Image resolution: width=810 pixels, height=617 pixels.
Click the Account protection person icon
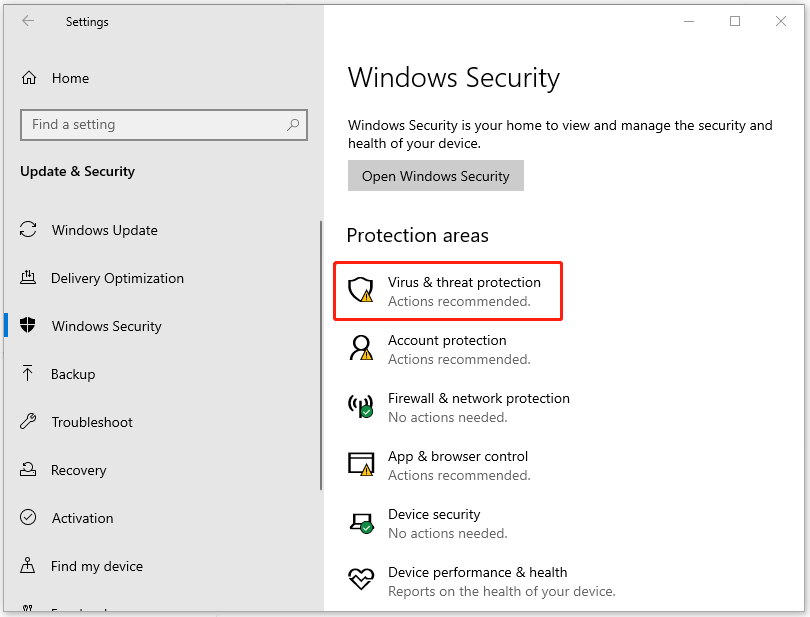click(x=360, y=349)
